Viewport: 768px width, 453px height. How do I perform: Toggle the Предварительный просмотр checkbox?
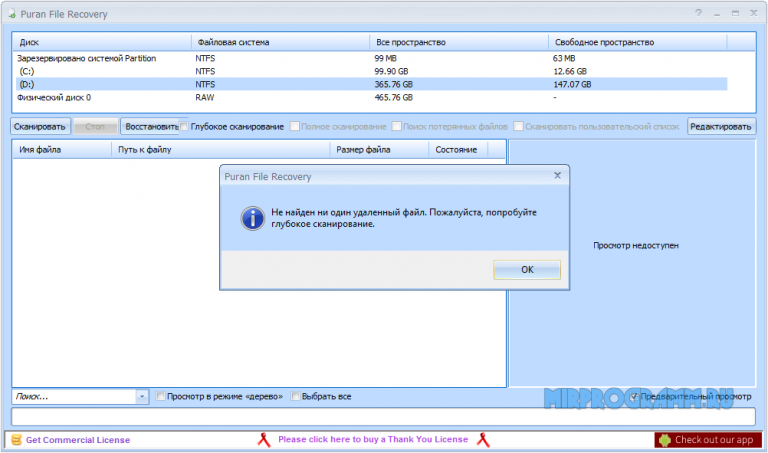coord(634,396)
